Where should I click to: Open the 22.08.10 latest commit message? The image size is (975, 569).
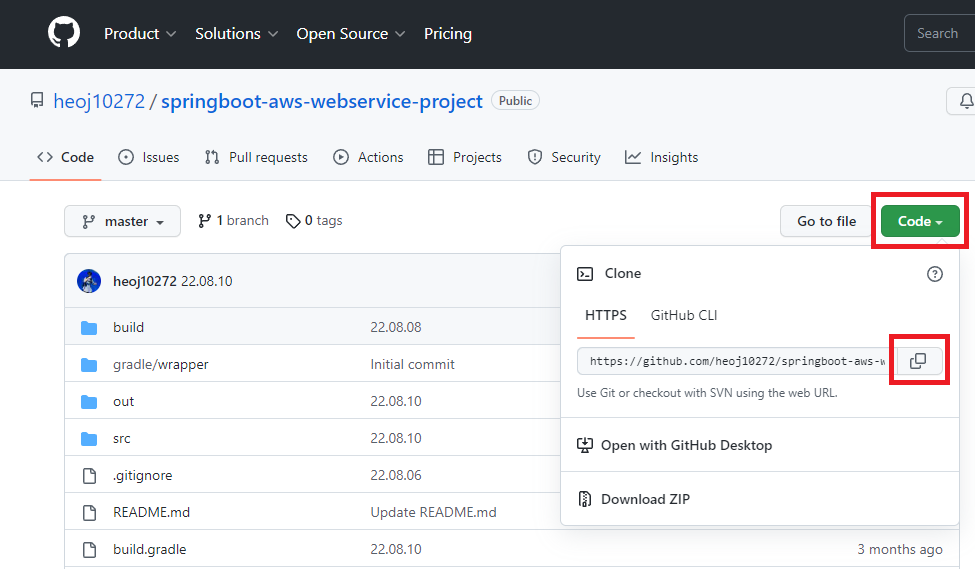[206, 281]
